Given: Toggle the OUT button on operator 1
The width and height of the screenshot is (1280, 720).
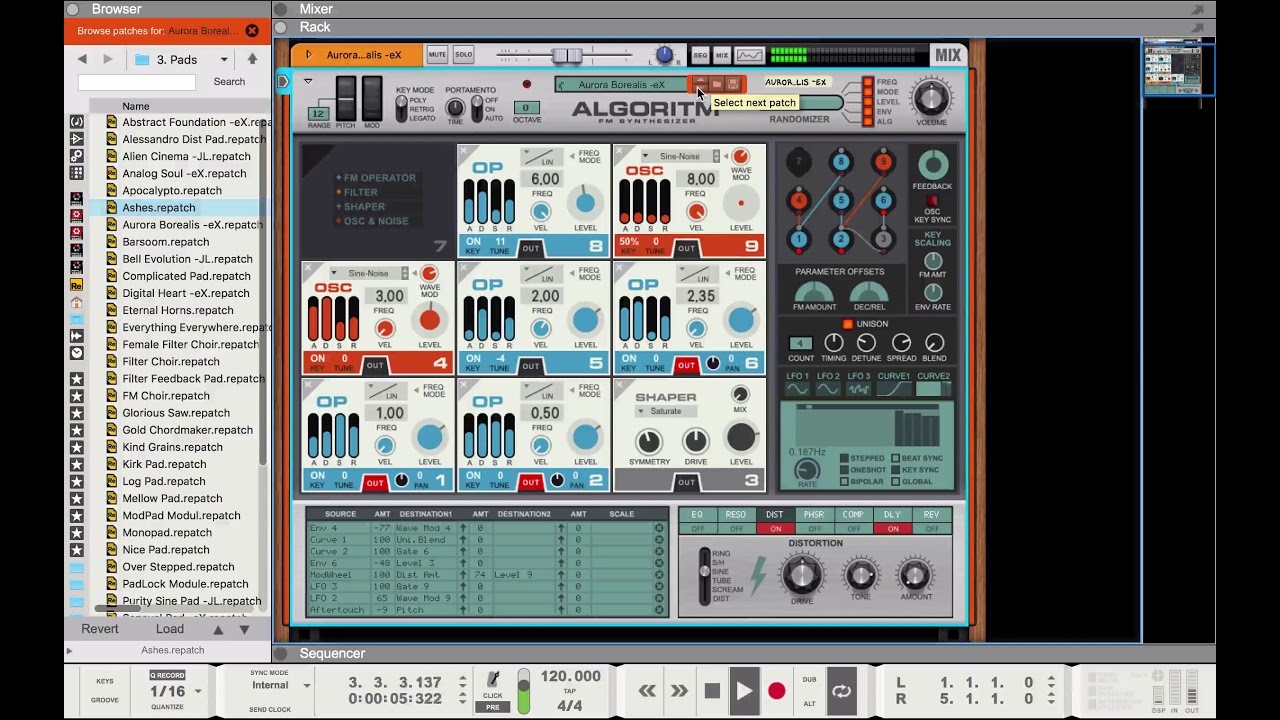Looking at the screenshot, I should click(x=374, y=483).
